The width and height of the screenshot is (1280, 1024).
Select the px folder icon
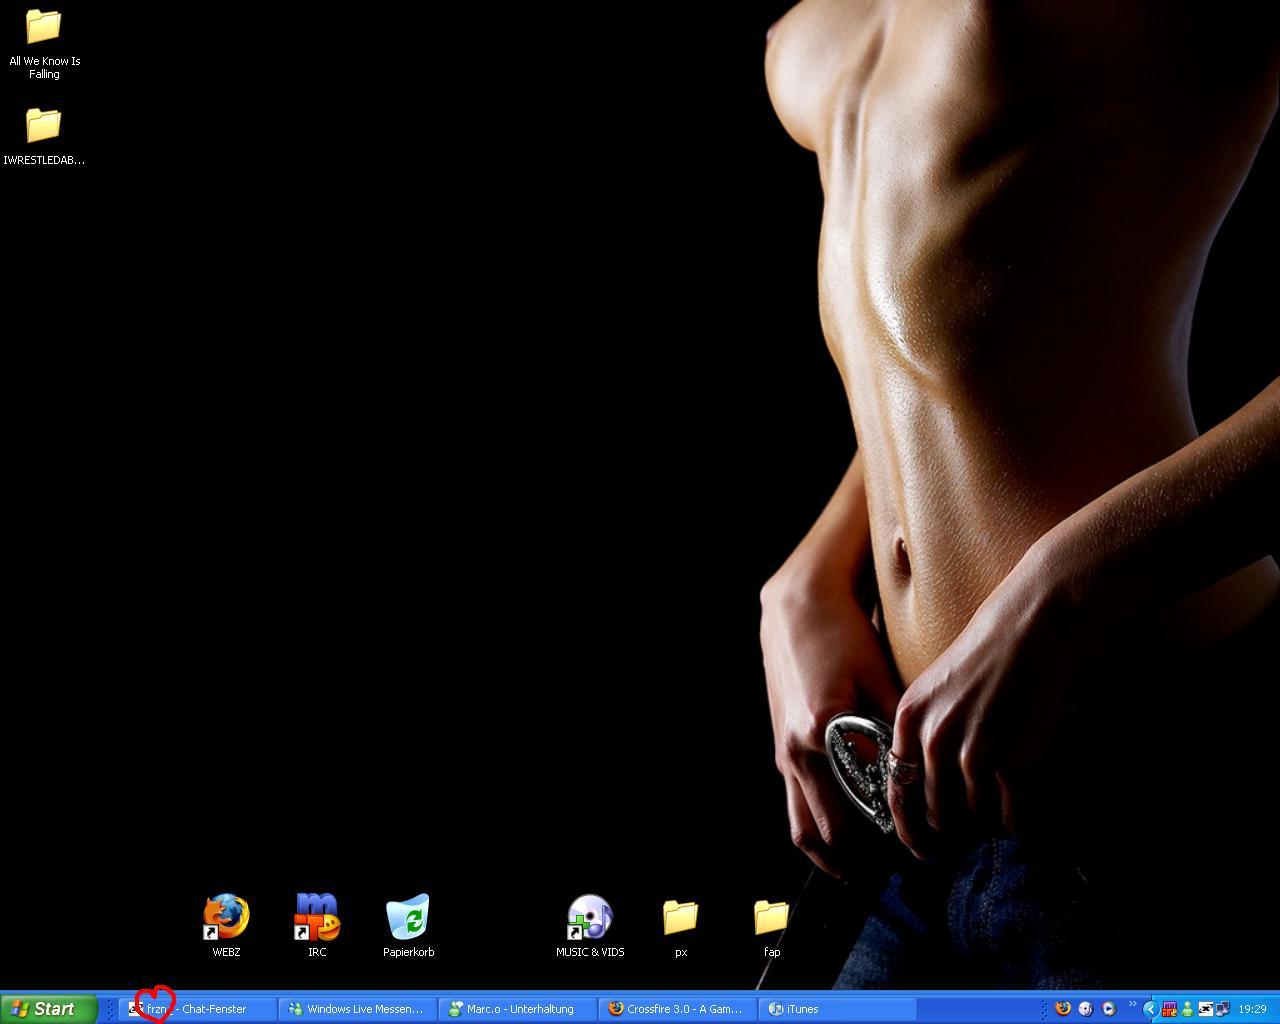[681, 928]
